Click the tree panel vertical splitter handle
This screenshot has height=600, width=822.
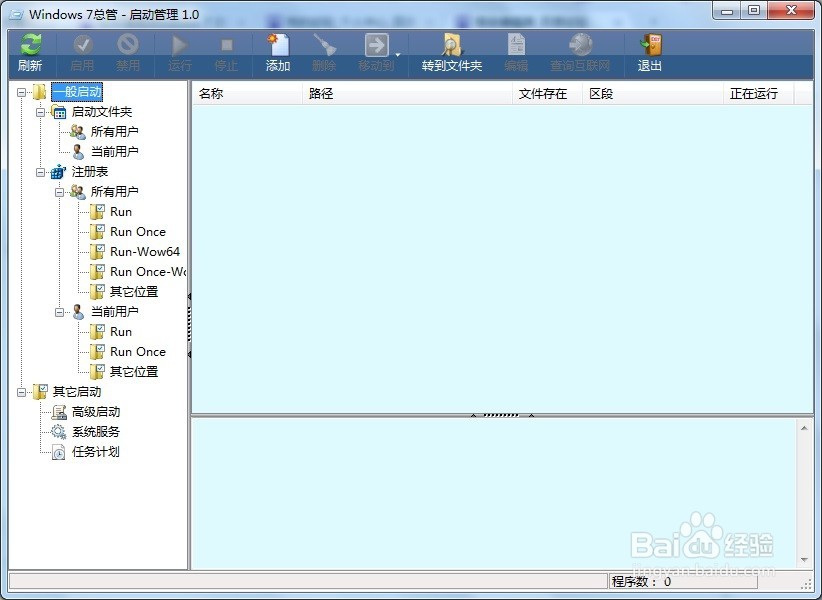tap(189, 325)
